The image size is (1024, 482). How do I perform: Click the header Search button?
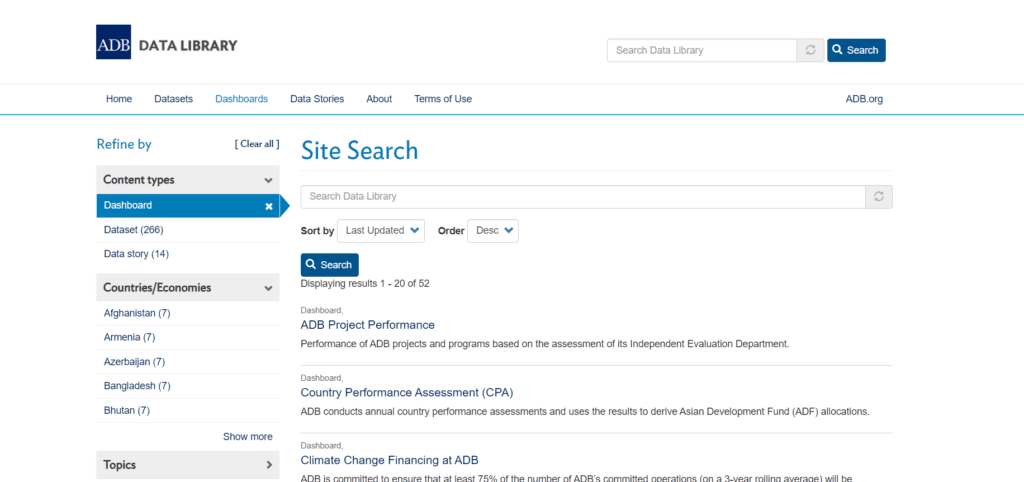856,50
